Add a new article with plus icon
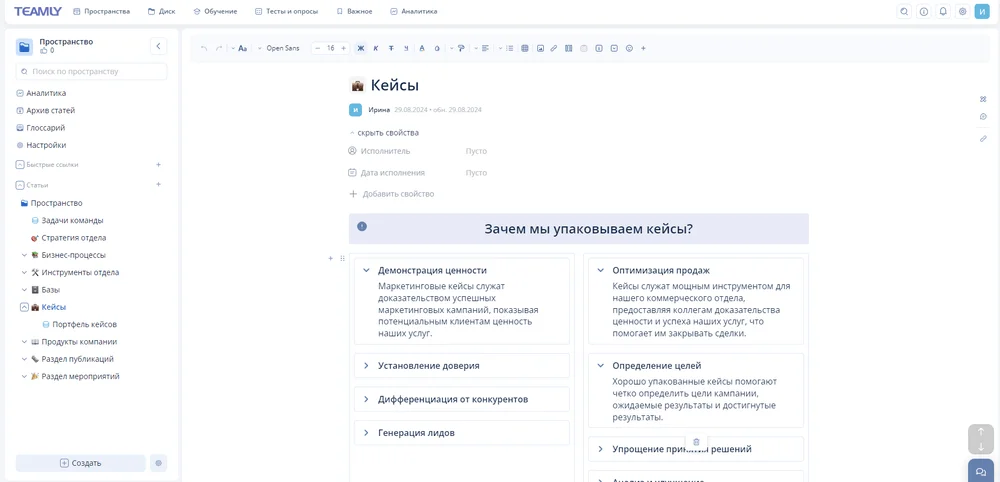The height and width of the screenshot is (482, 1000). pos(159,184)
